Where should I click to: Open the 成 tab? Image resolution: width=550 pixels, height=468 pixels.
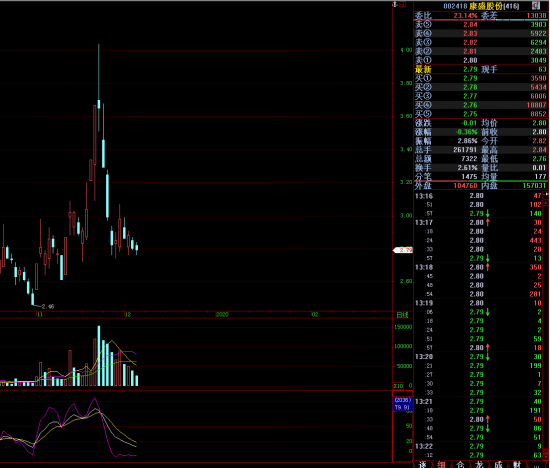click(x=498, y=464)
